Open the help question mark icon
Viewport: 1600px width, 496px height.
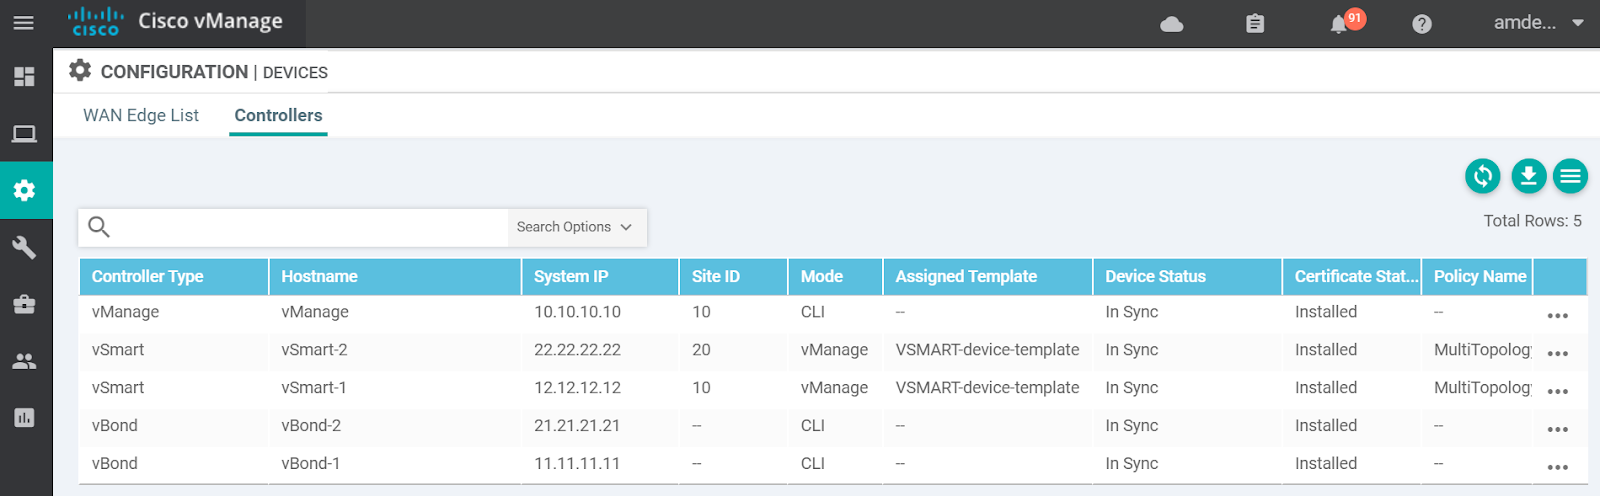click(1421, 24)
